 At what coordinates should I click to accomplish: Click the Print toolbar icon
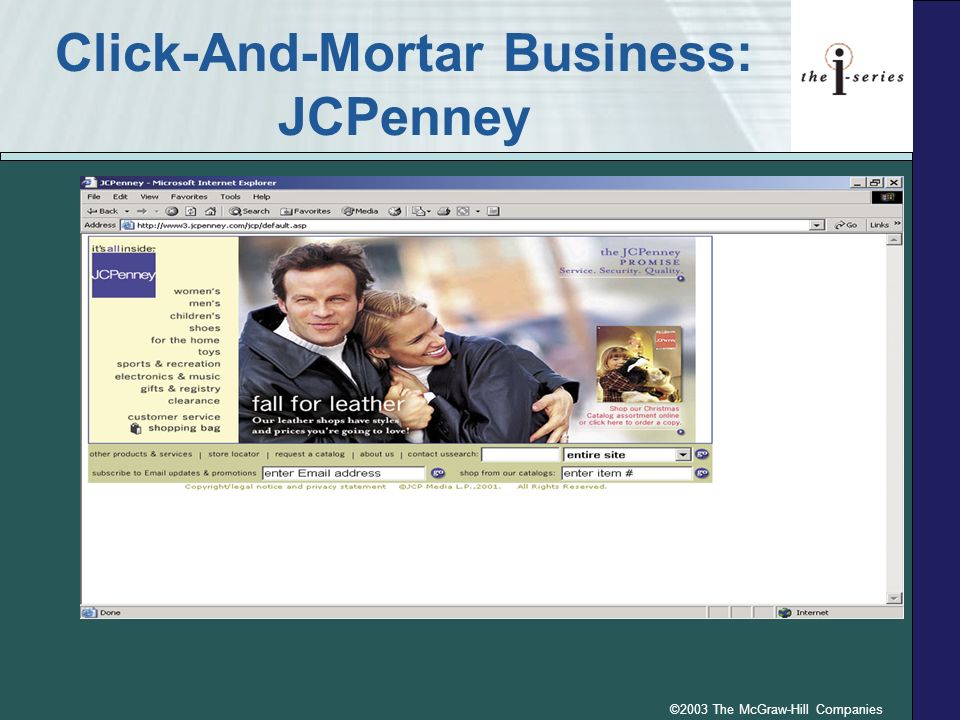click(x=444, y=211)
